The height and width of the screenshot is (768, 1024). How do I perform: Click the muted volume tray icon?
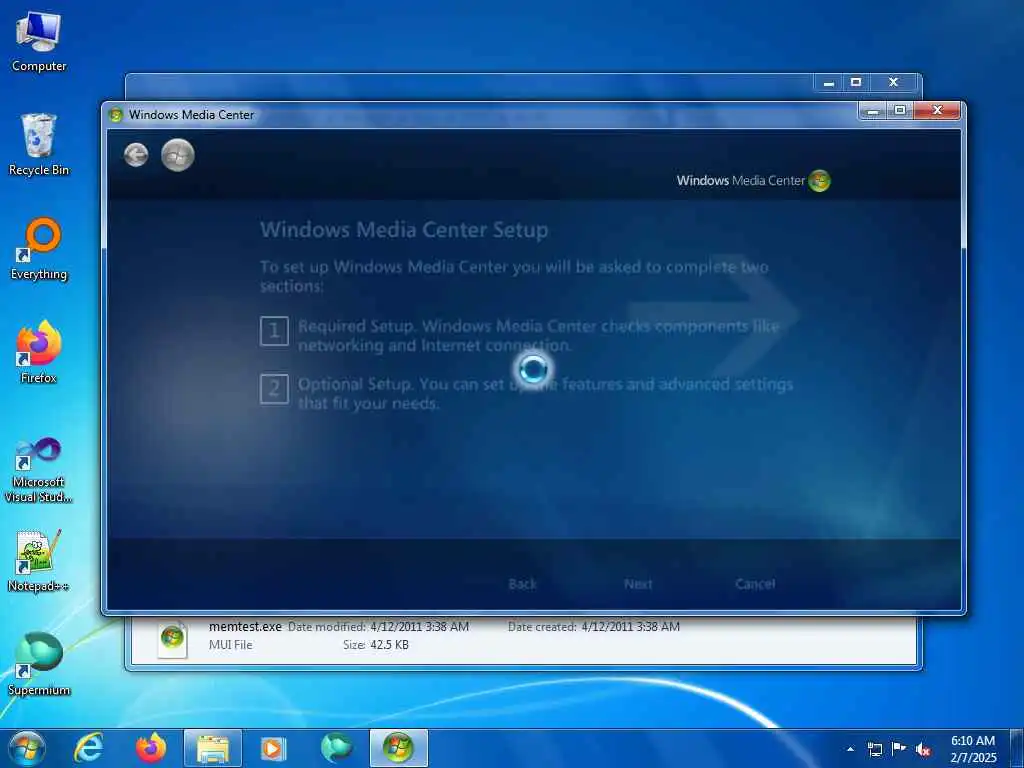(923, 749)
